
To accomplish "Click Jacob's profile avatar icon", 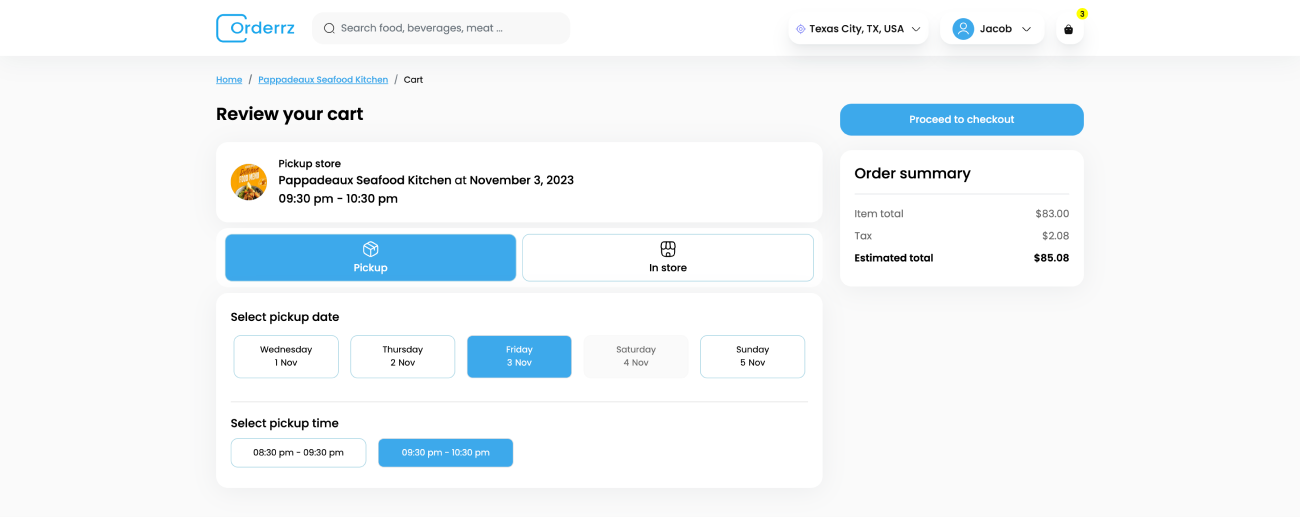I will (963, 29).
